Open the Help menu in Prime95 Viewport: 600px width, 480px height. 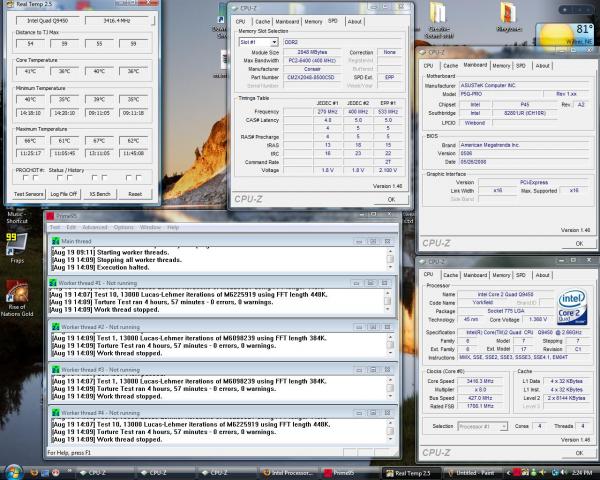(x=173, y=227)
